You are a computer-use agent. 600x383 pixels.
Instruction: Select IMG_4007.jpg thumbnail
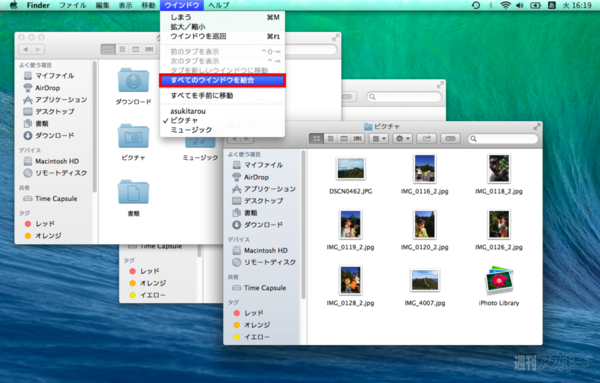[425, 280]
